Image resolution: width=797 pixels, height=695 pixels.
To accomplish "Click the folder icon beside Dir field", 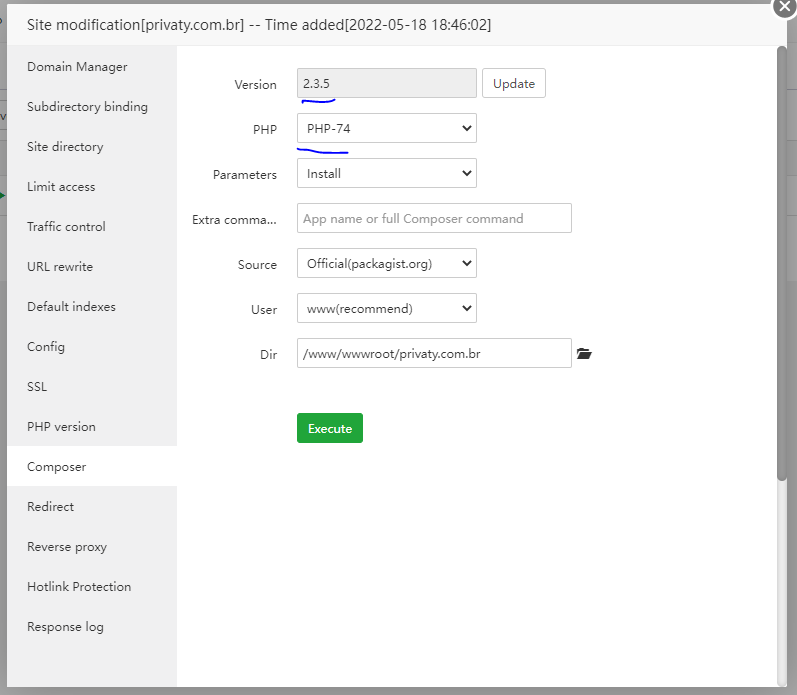I will (585, 354).
